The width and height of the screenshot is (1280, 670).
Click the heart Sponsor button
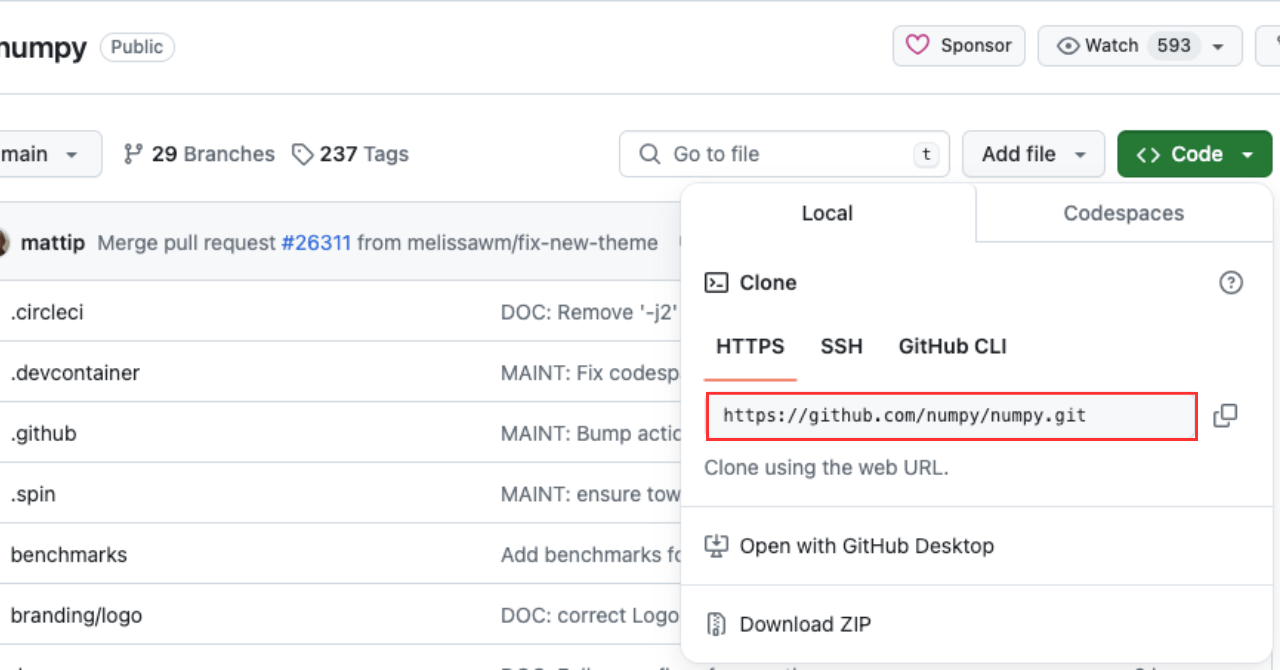tap(959, 46)
